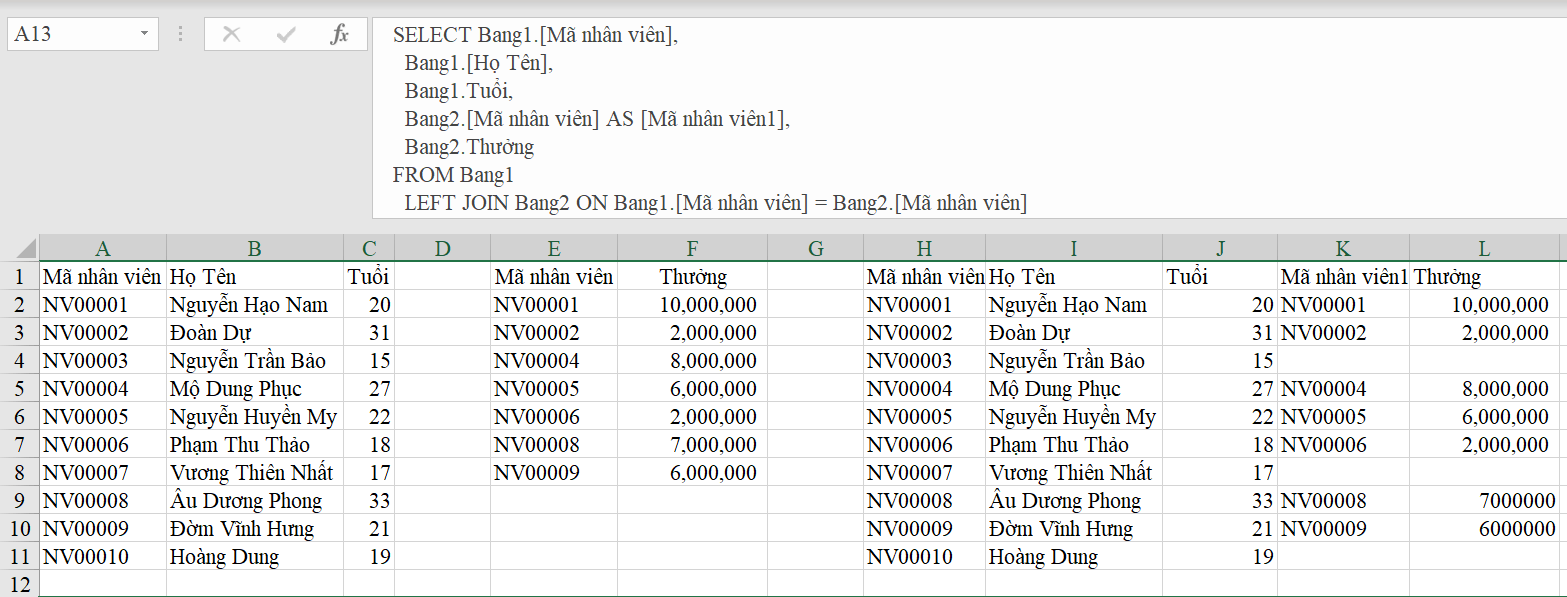Click cell L1 'Thưởng' header
The image size is (1567, 597).
tap(1484, 277)
